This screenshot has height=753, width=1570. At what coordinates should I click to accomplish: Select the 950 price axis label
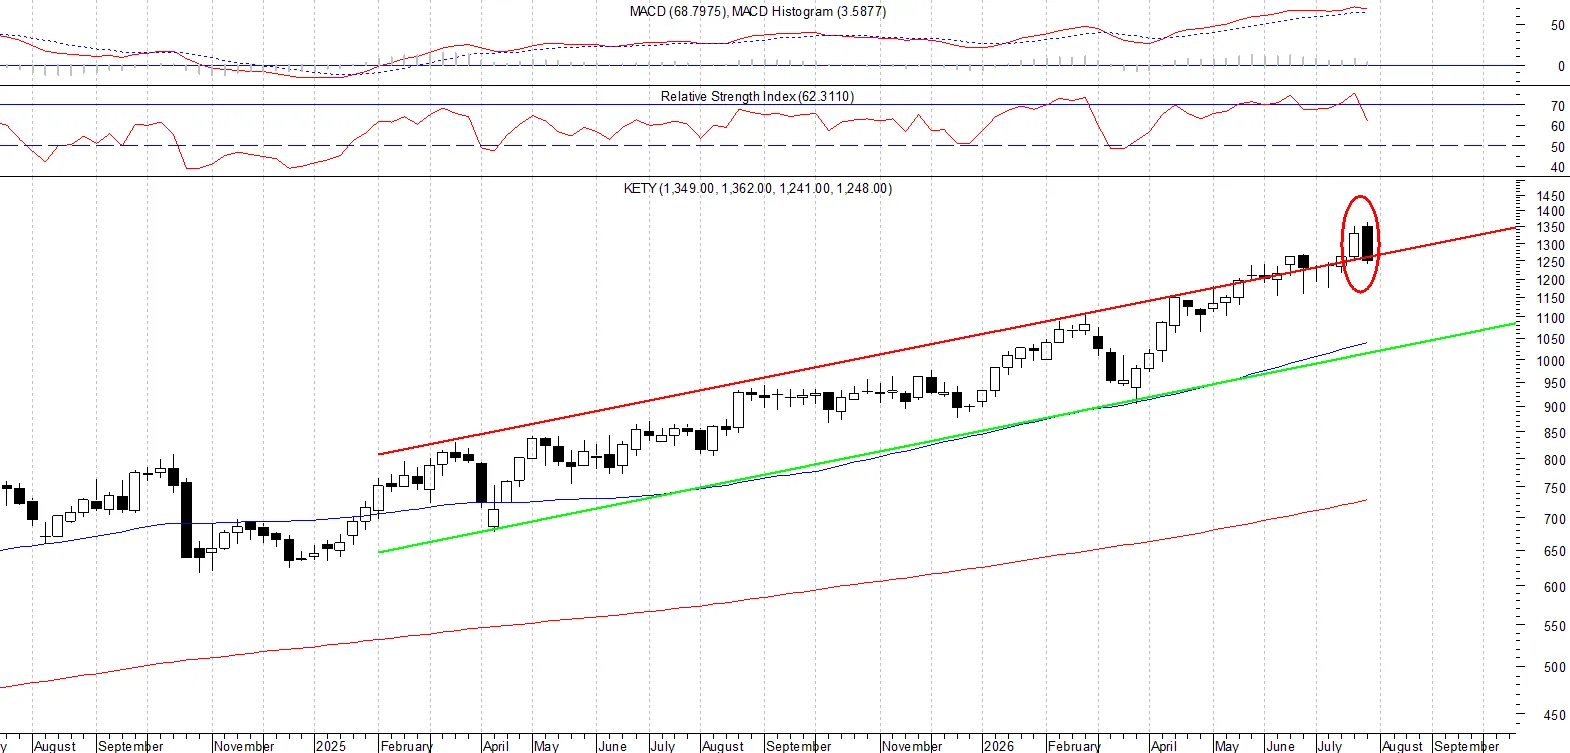pyautogui.click(x=1555, y=384)
